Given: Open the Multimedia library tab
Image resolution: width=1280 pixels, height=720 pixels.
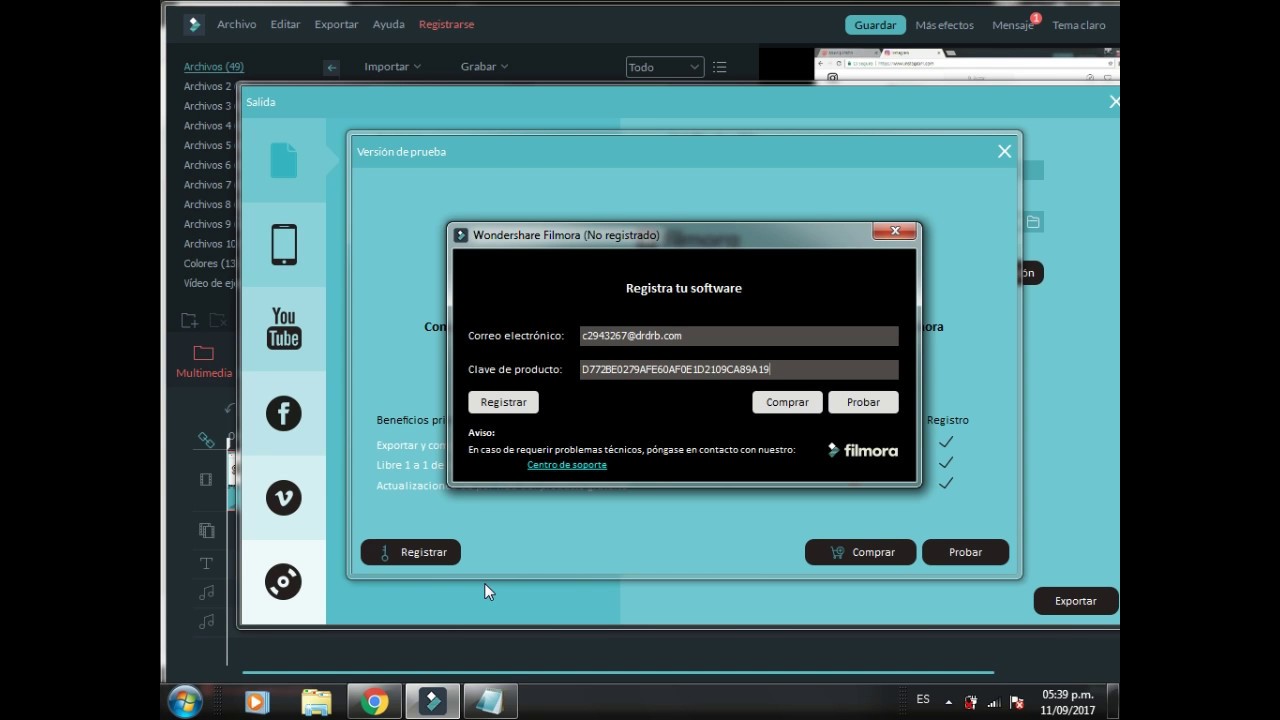Looking at the screenshot, I should point(204,361).
